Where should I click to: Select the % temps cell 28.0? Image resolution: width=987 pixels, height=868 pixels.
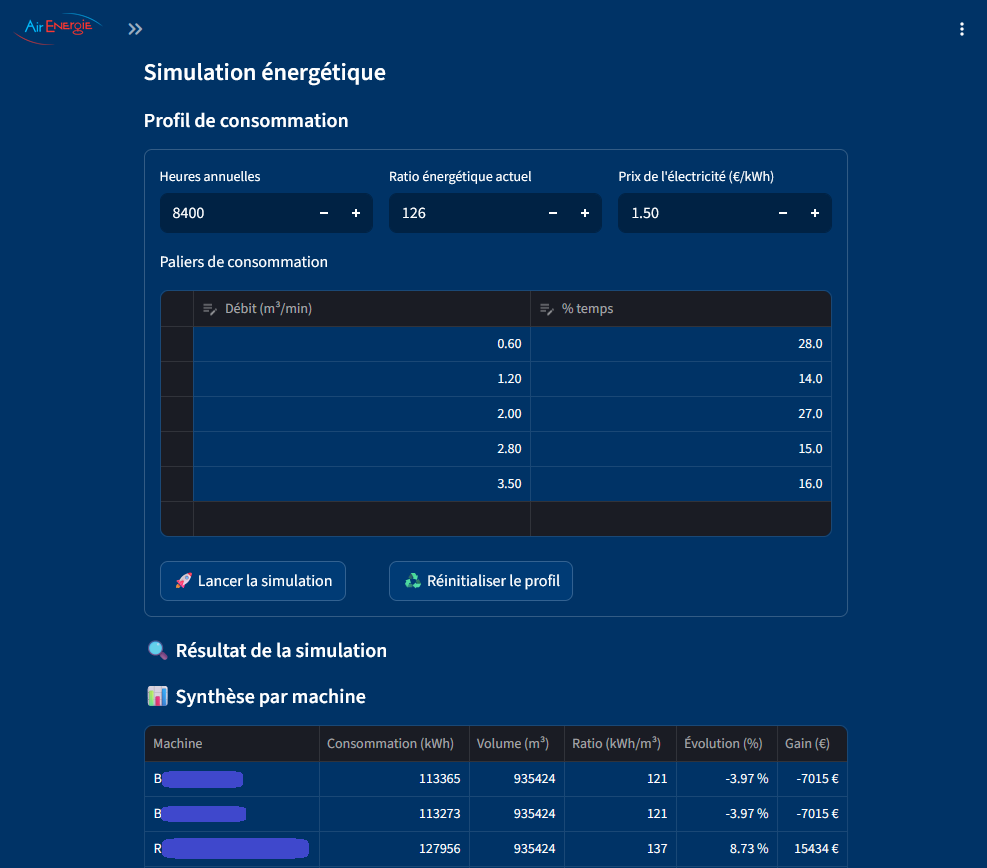pos(680,344)
